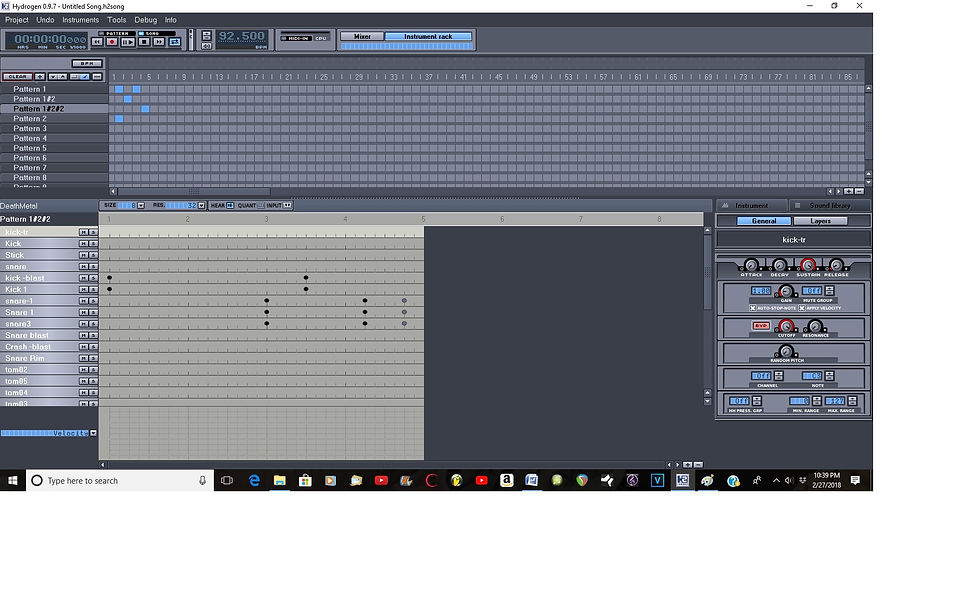The height and width of the screenshot is (607, 980).
Task: Click the CUTOFF knob
Action: [x=786, y=326]
